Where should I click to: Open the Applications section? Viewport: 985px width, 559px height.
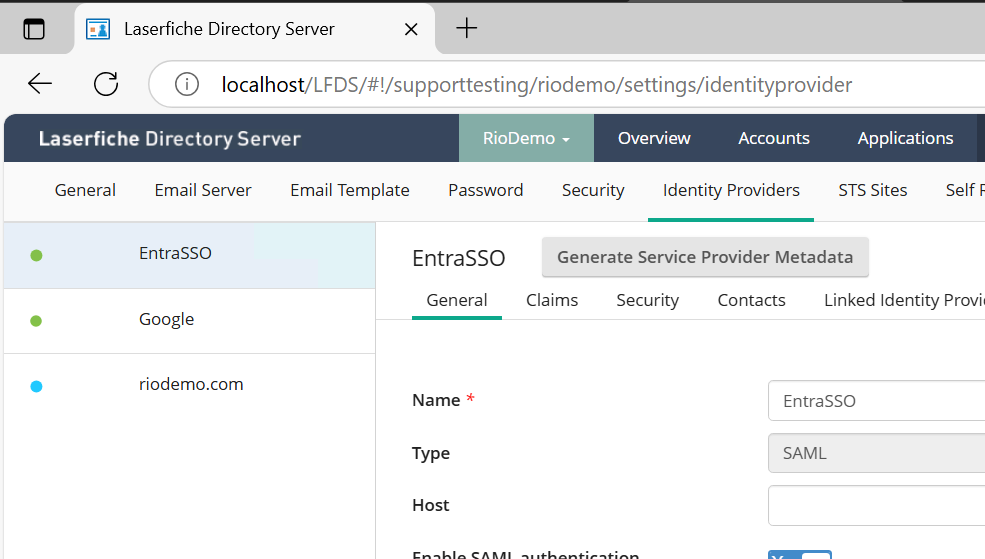(905, 138)
